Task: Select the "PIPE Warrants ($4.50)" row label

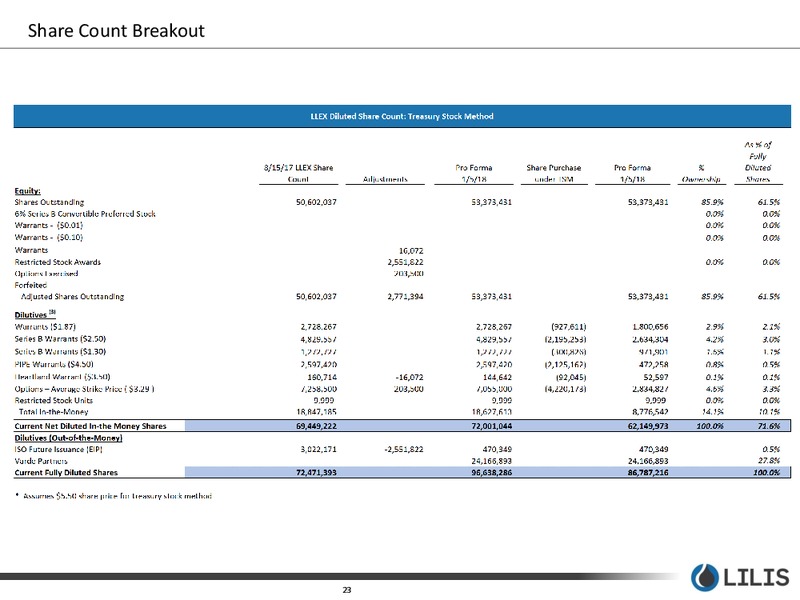Action: coord(54,364)
